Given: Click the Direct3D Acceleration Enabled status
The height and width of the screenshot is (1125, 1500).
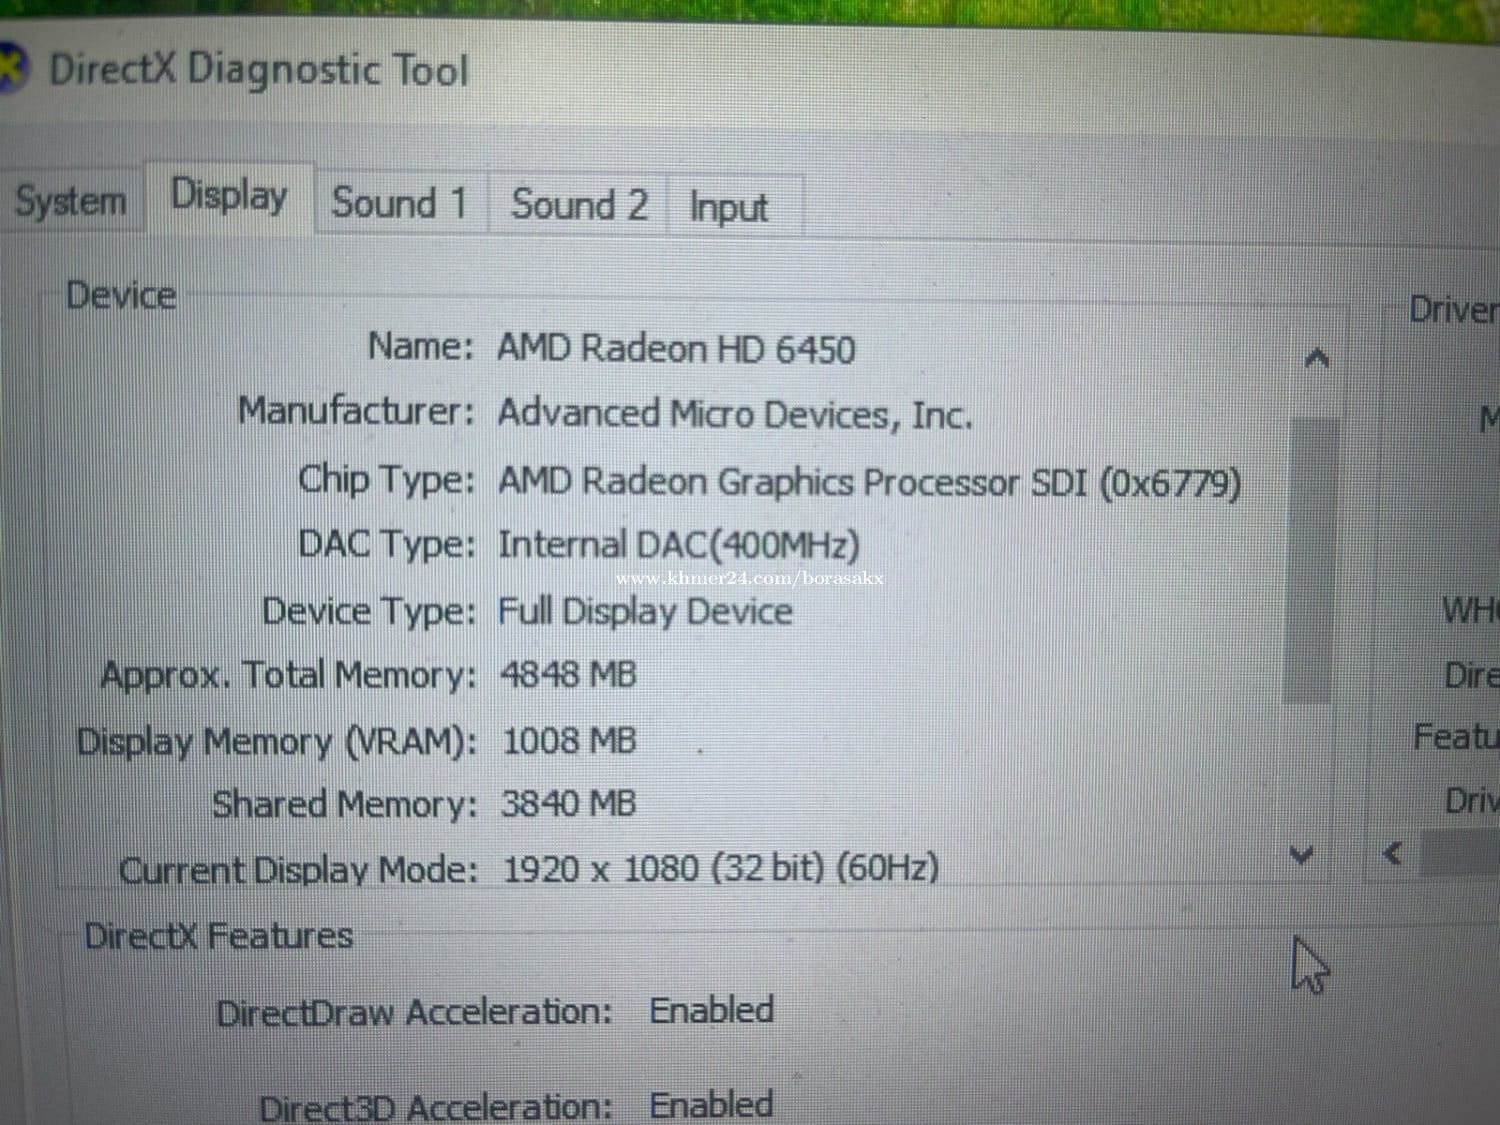Looking at the screenshot, I should 711,1105.
